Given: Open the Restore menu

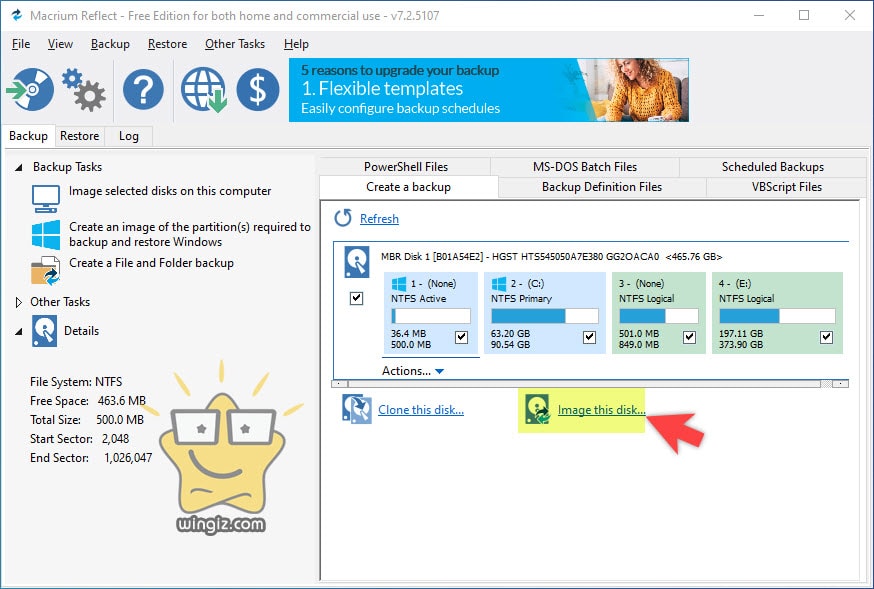Looking at the screenshot, I should coord(167,44).
